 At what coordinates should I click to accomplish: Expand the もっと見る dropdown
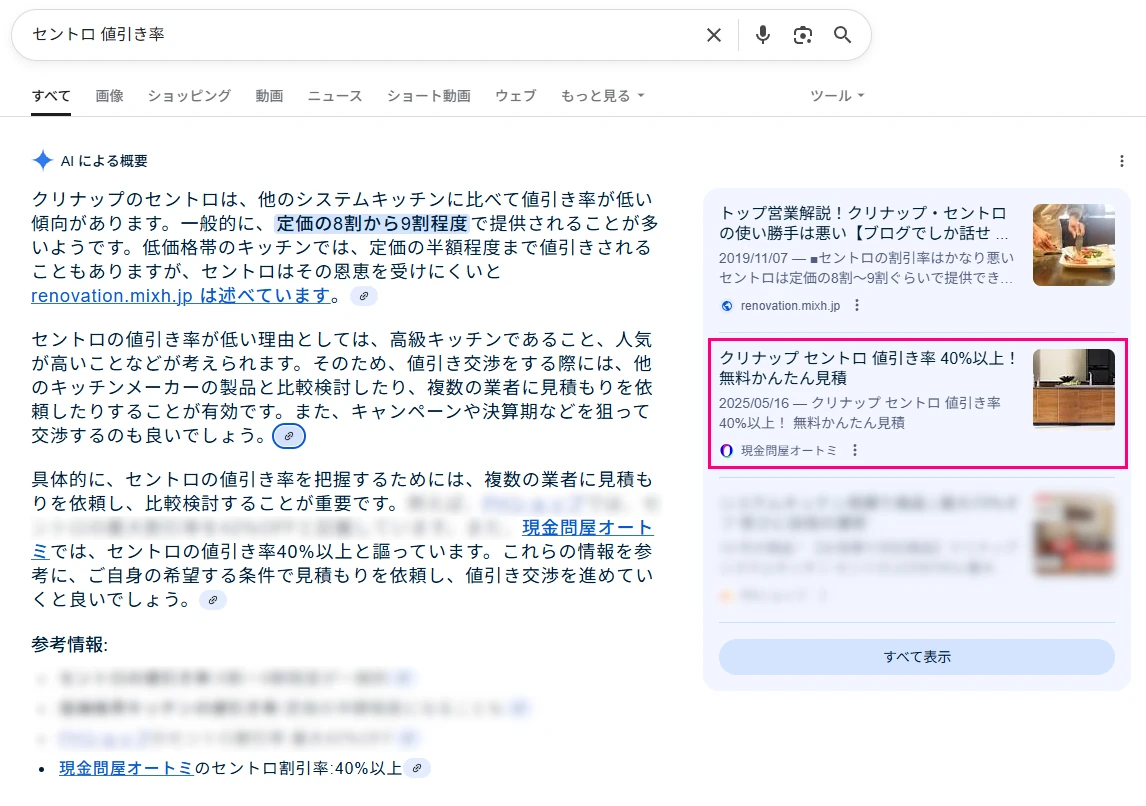(x=602, y=96)
